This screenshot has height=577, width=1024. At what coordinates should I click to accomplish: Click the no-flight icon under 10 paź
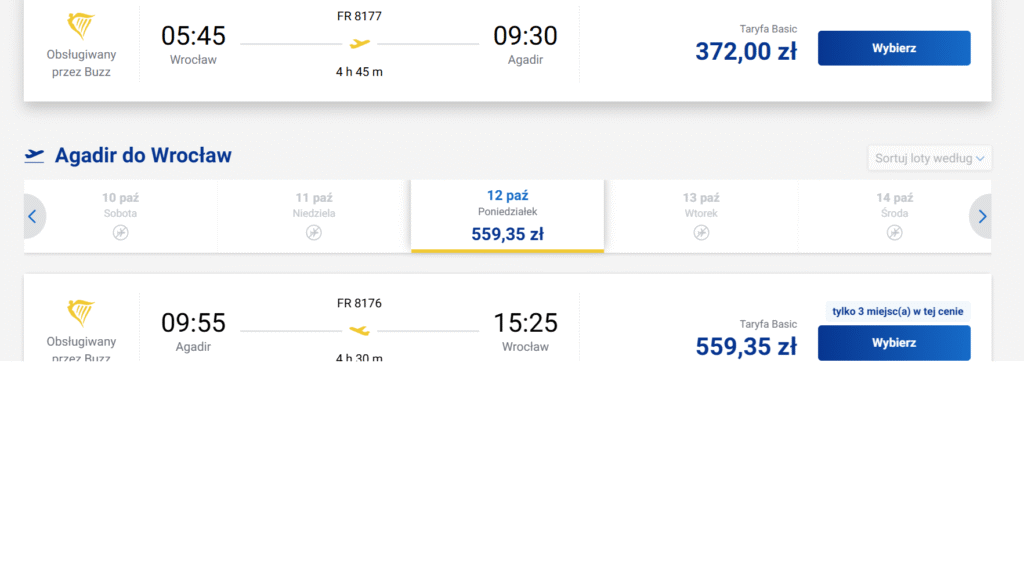pyautogui.click(x=120, y=233)
